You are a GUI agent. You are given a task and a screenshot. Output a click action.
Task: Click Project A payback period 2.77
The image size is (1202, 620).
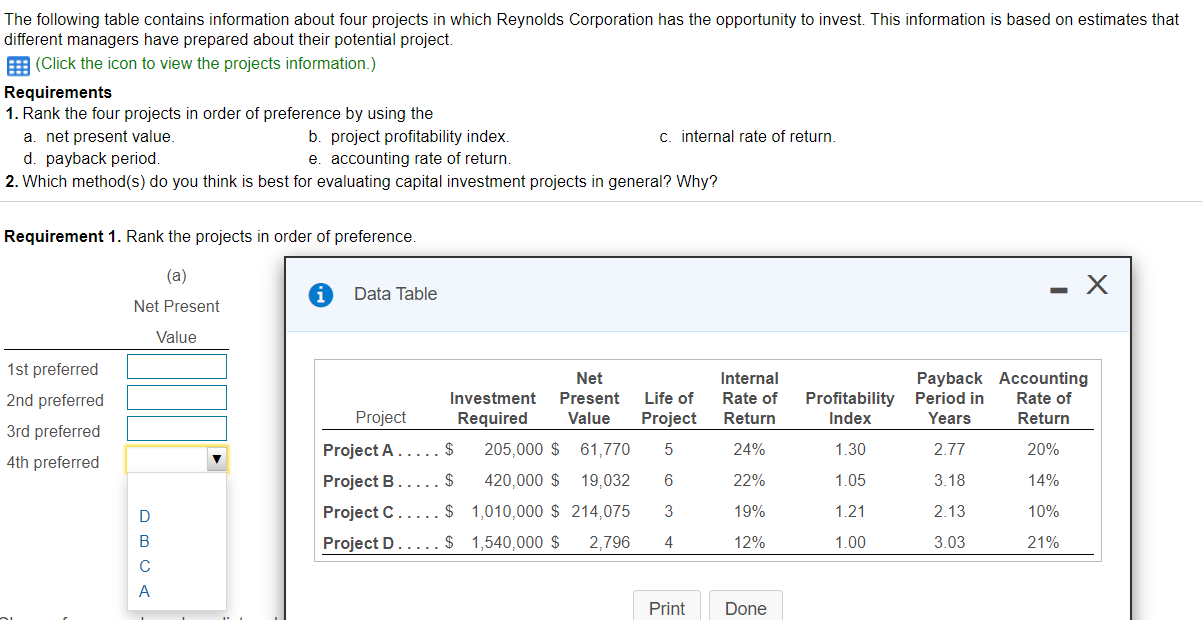point(949,450)
